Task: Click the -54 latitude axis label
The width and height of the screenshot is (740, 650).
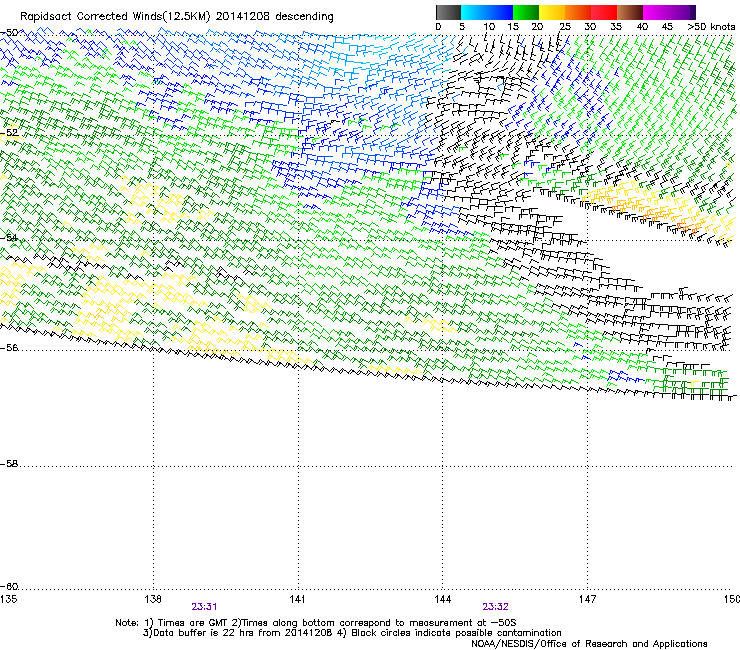Action: tap(9, 237)
